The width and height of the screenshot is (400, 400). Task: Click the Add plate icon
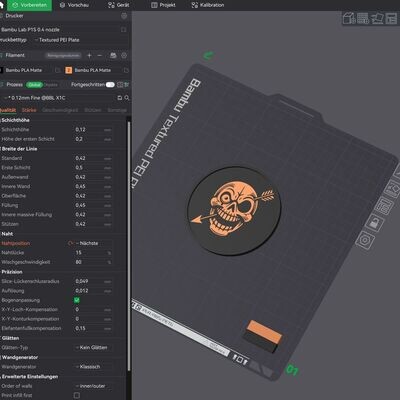363,18
